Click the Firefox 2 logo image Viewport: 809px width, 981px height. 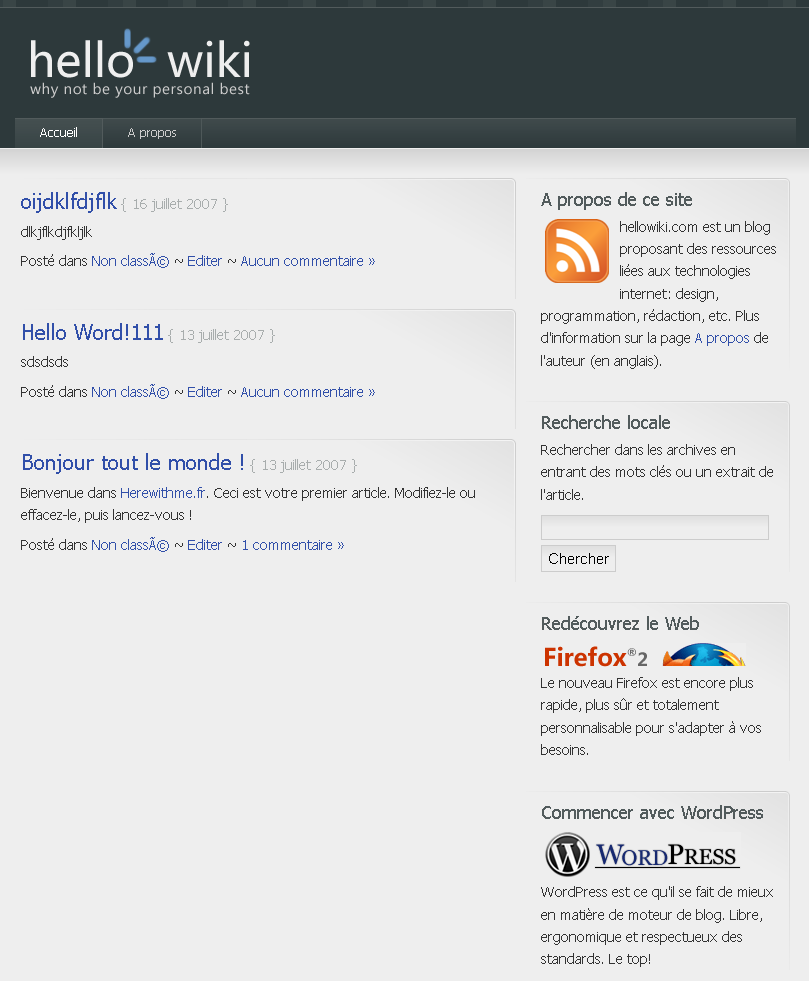pos(644,656)
